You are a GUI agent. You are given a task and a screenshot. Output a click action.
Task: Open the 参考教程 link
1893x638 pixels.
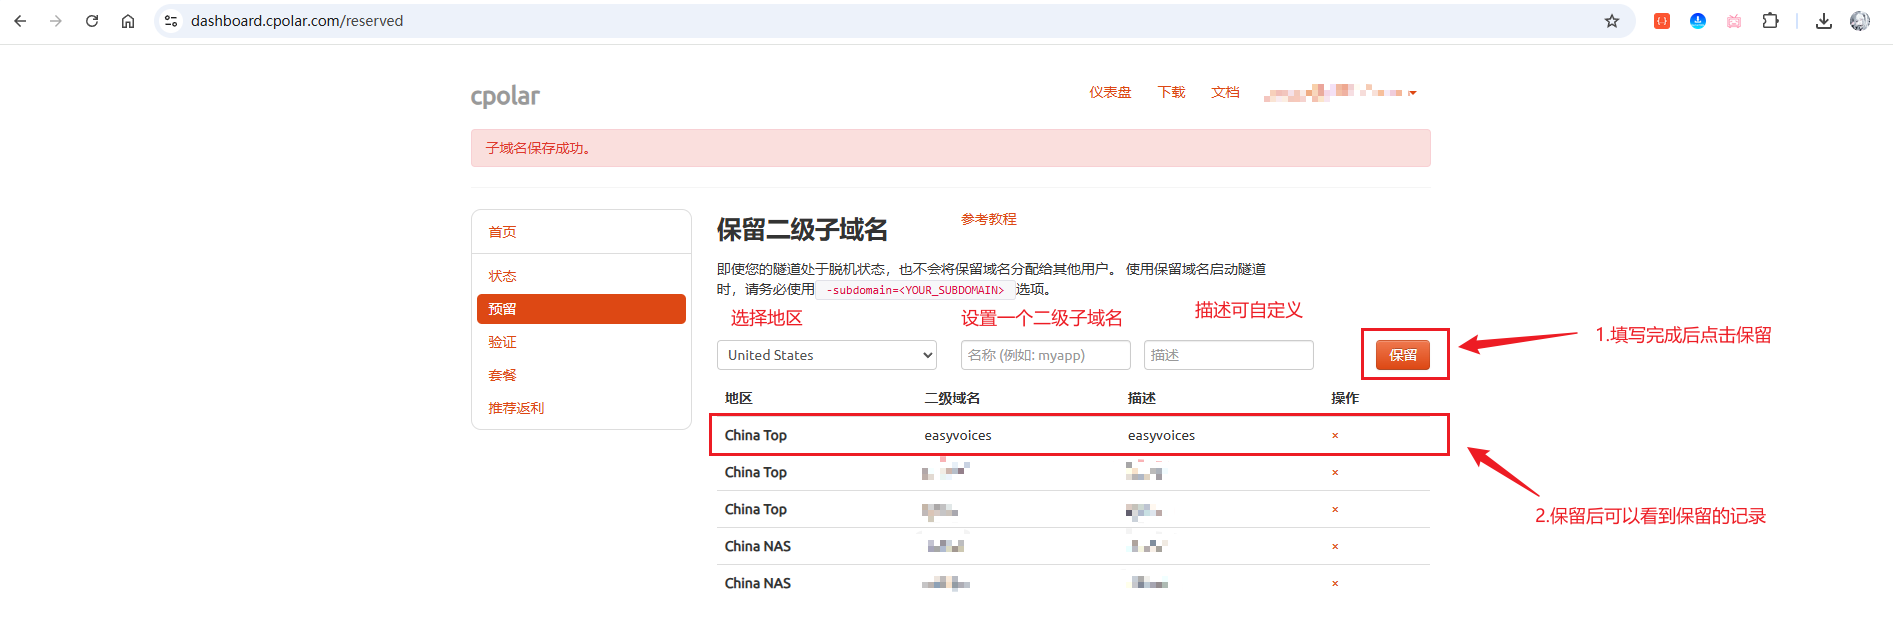click(988, 219)
